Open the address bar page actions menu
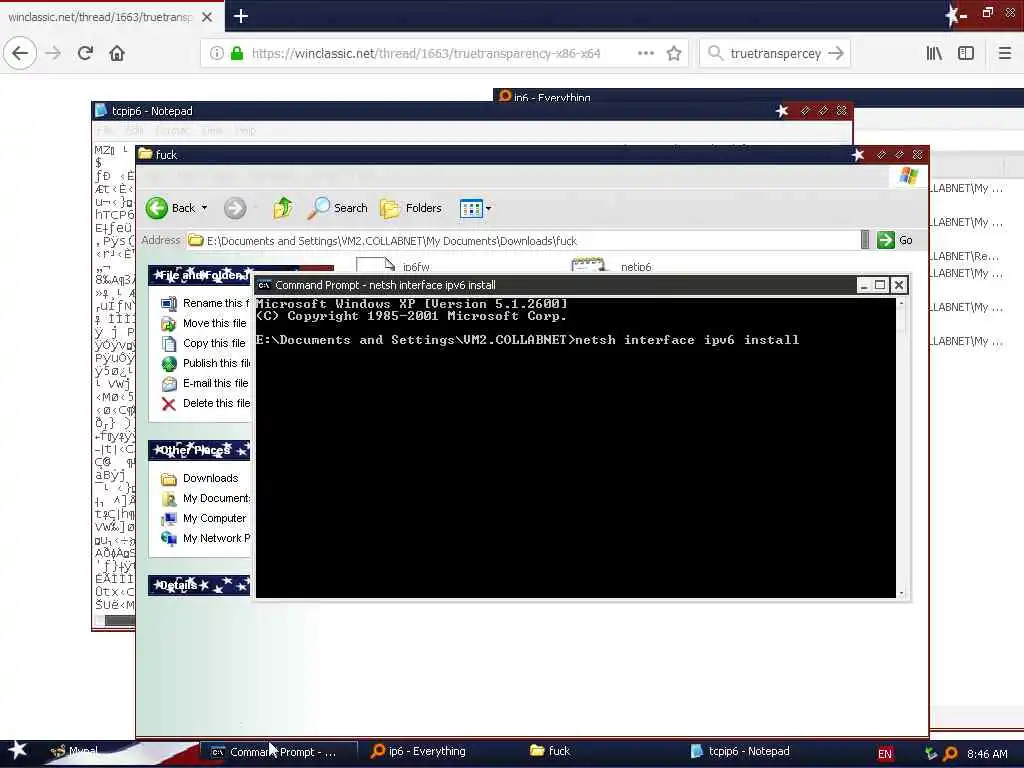Screen dimensions: 1024x768 pyautogui.click(x=645, y=54)
